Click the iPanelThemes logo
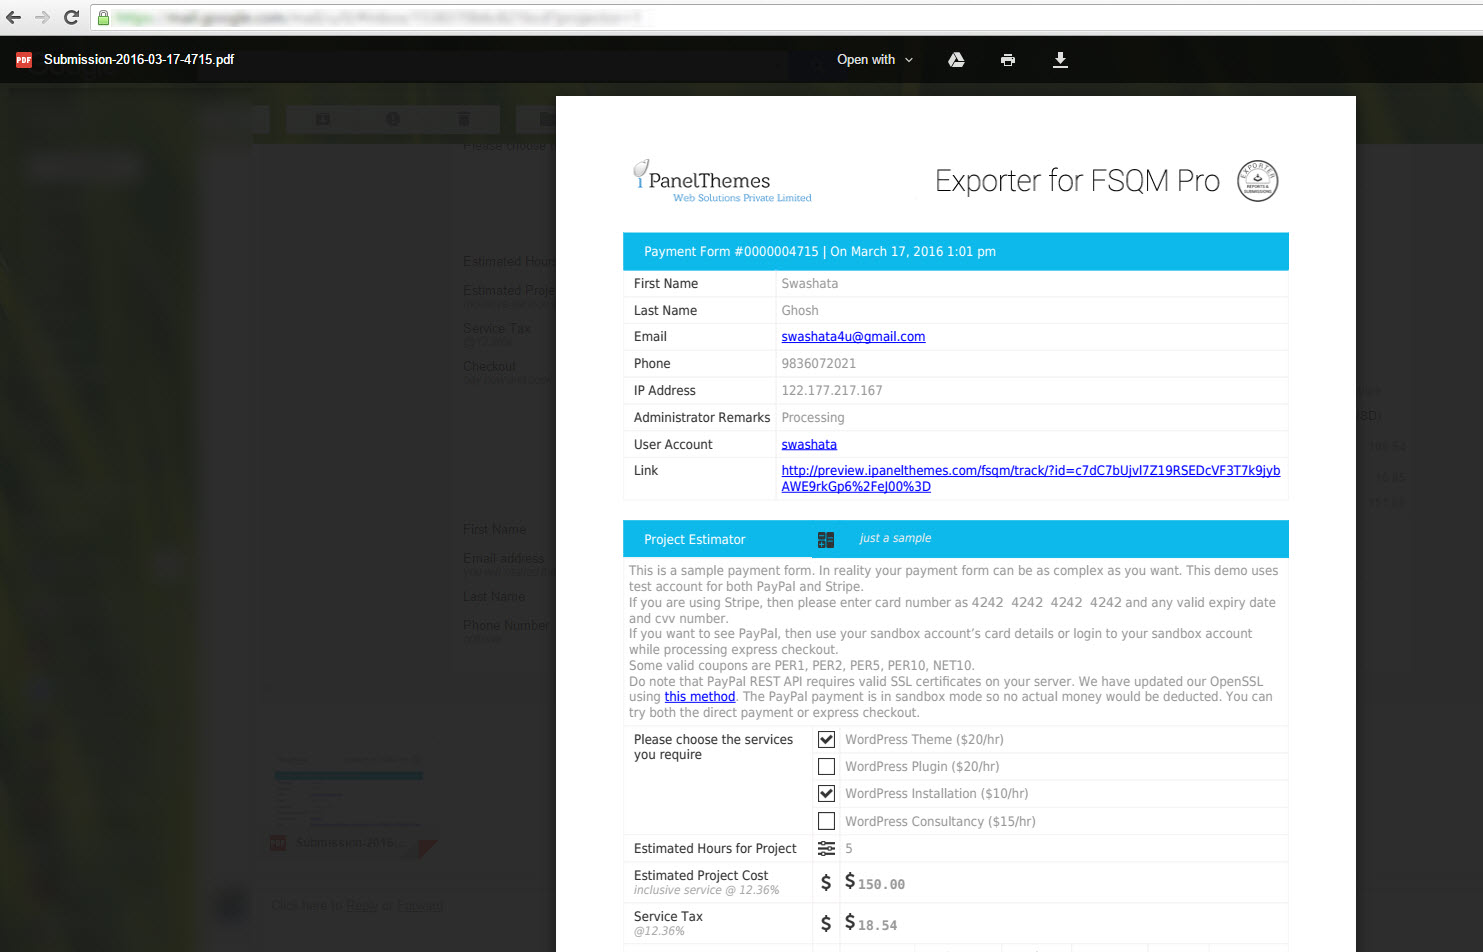1483x952 pixels. tap(722, 181)
